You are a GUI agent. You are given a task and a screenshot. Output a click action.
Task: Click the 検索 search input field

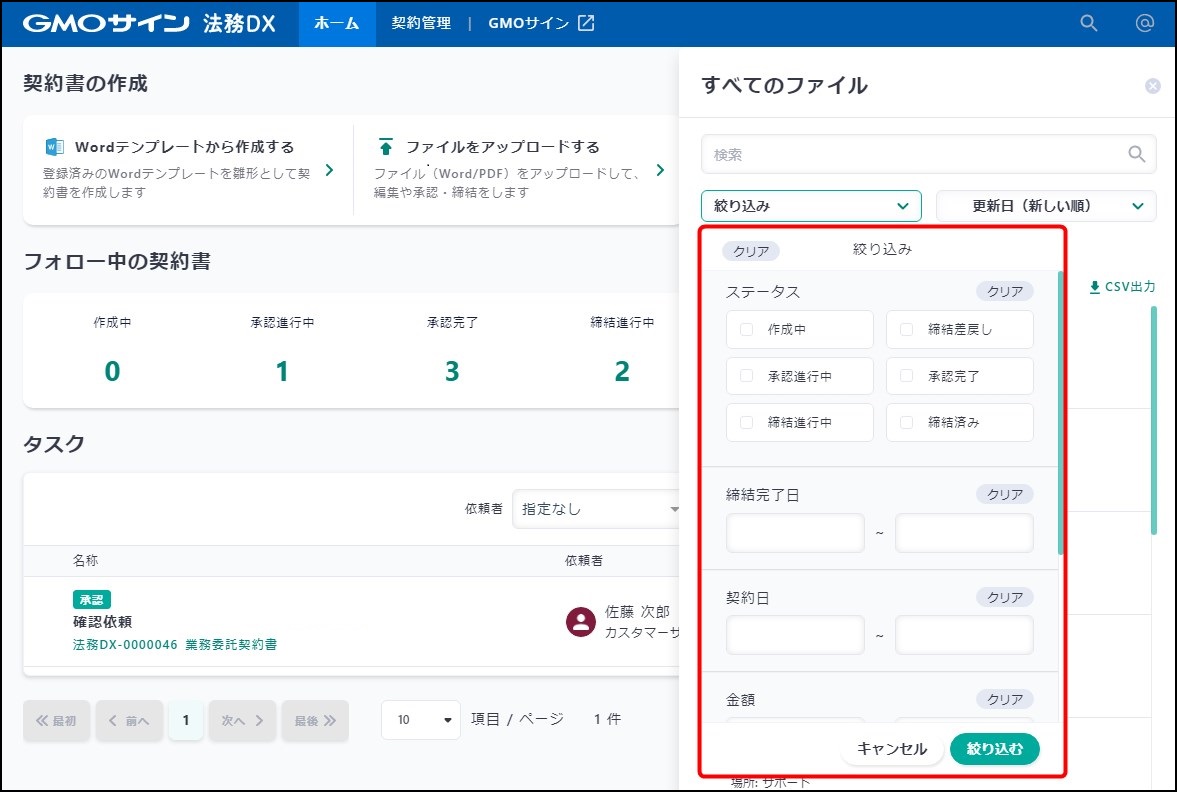coord(929,155)
